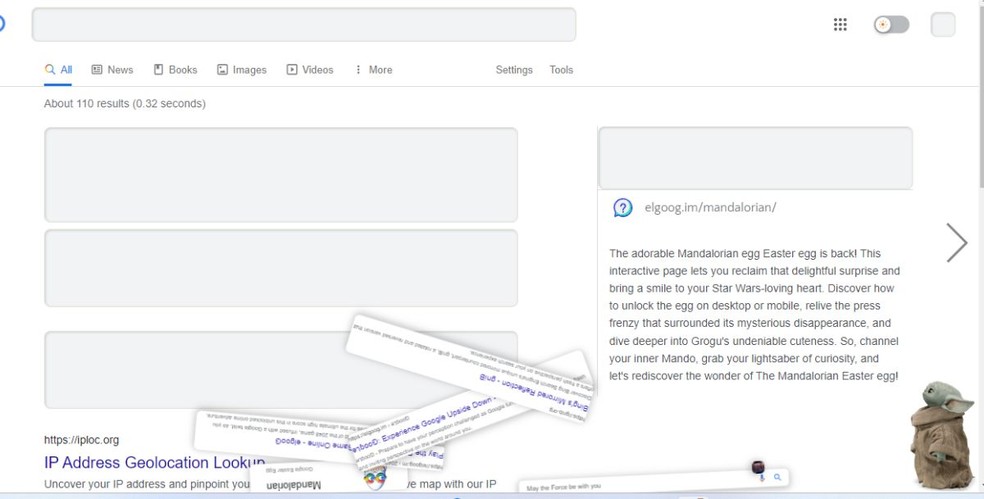The height and width of the screenshot is (499, 984).
Task: Click the grey placeholder above the elgoog.im link
Action: click(756, 158)
